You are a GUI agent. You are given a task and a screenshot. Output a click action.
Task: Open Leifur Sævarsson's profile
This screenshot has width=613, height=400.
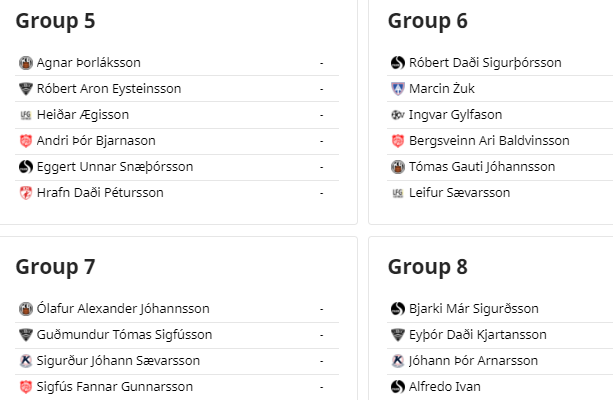(x=459, y=193)
